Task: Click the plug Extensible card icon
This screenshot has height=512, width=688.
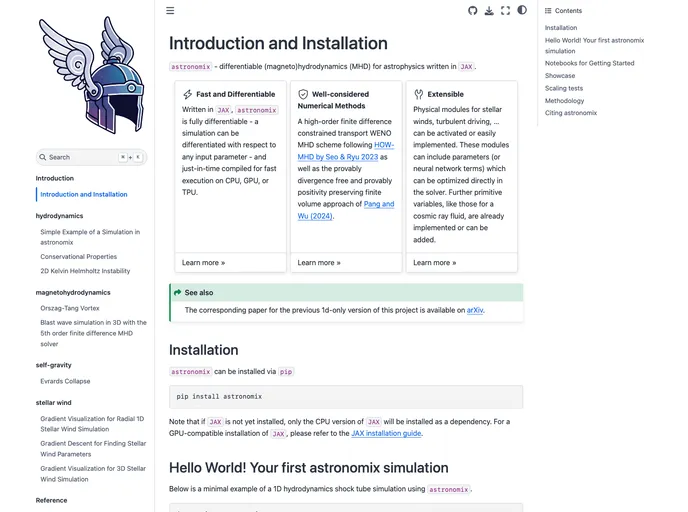Action: [419, 94]
